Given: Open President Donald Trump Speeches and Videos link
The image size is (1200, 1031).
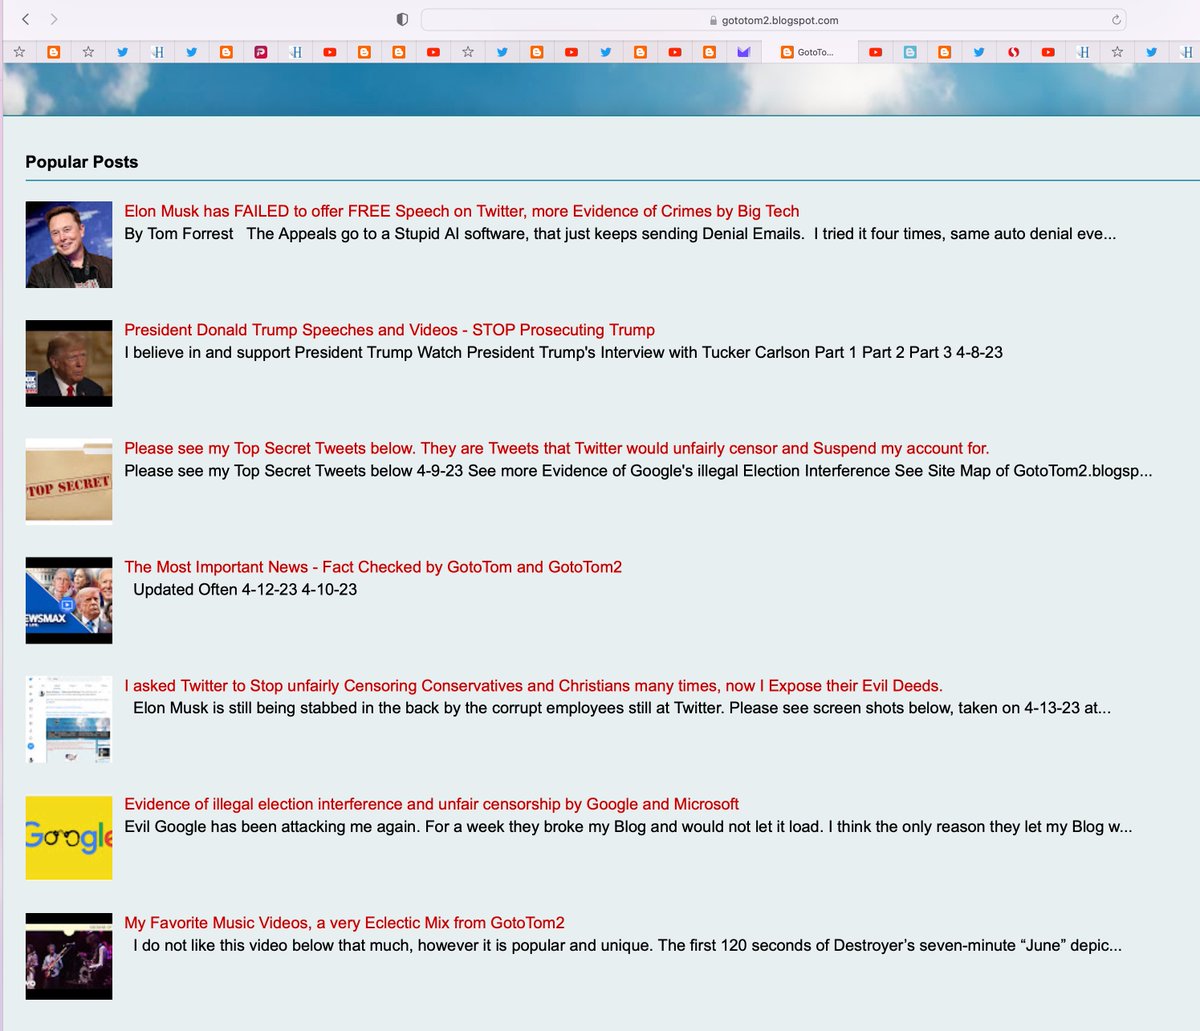Looking at the screenshot, I should [x=389, y=330].
